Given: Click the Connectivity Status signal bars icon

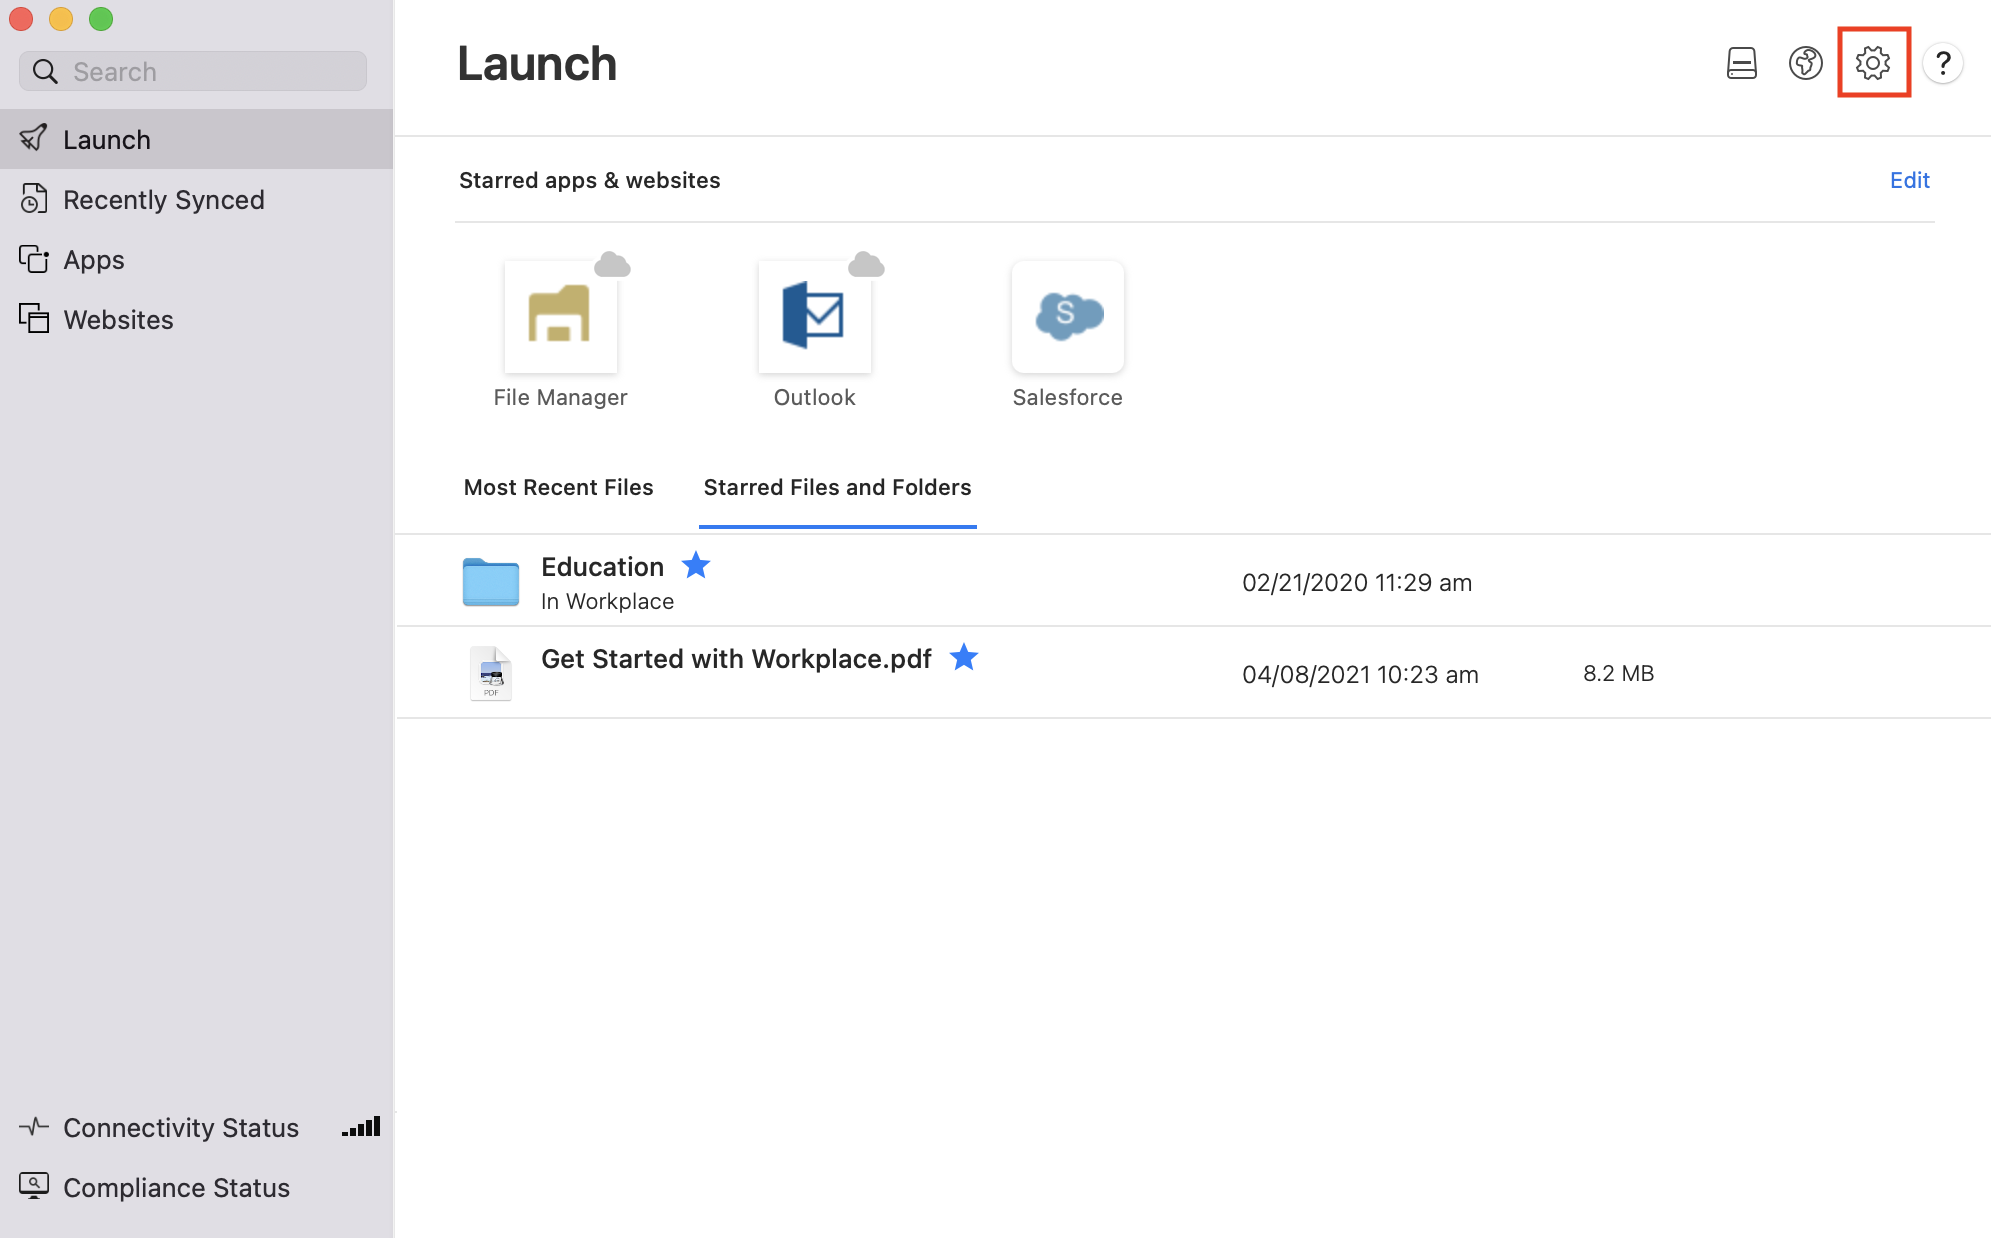Looking at the screenshot, I should coord(360,1126).
